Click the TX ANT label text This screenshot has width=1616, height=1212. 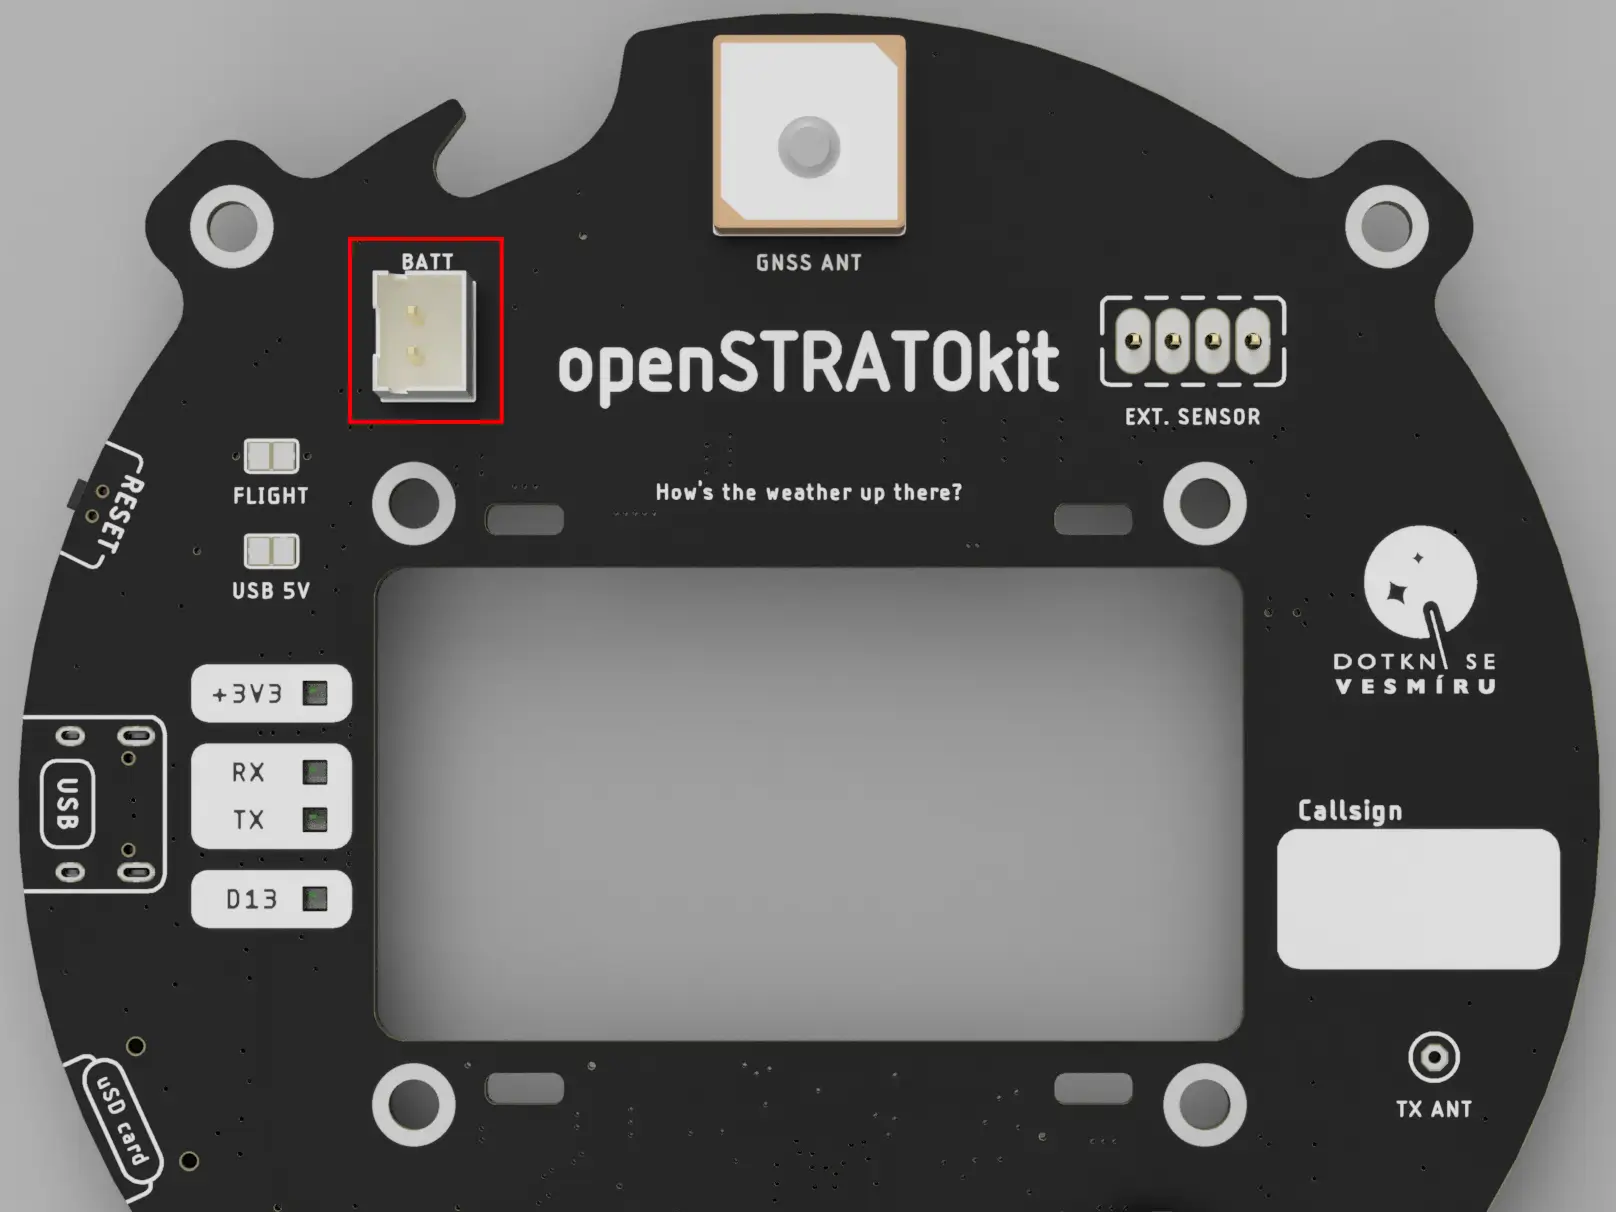pyautogui.click(x=1434, y=1109)
